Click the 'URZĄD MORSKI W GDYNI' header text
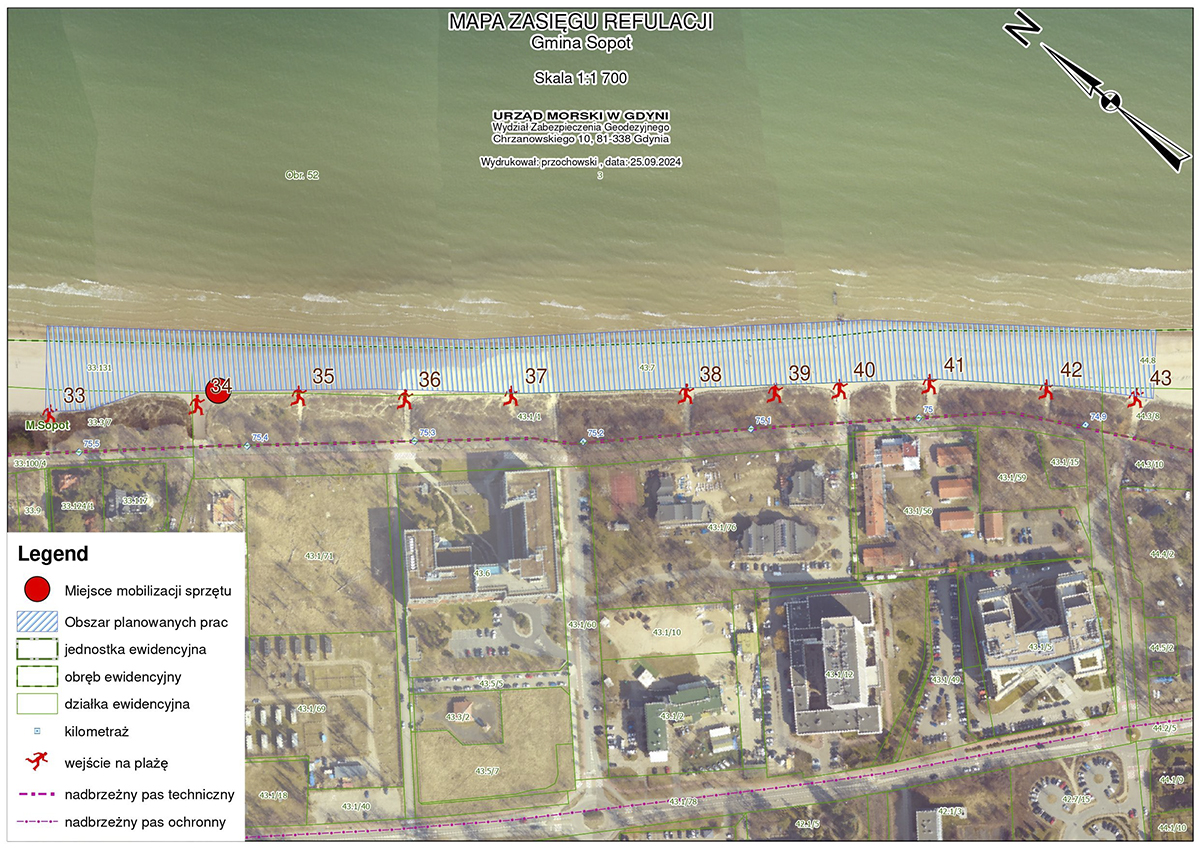 (581, 115)
